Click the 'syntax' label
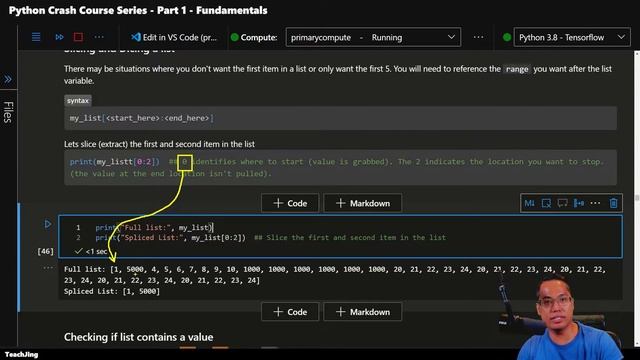640x360 pixels. pyautogui.click(x=78, y=100)
